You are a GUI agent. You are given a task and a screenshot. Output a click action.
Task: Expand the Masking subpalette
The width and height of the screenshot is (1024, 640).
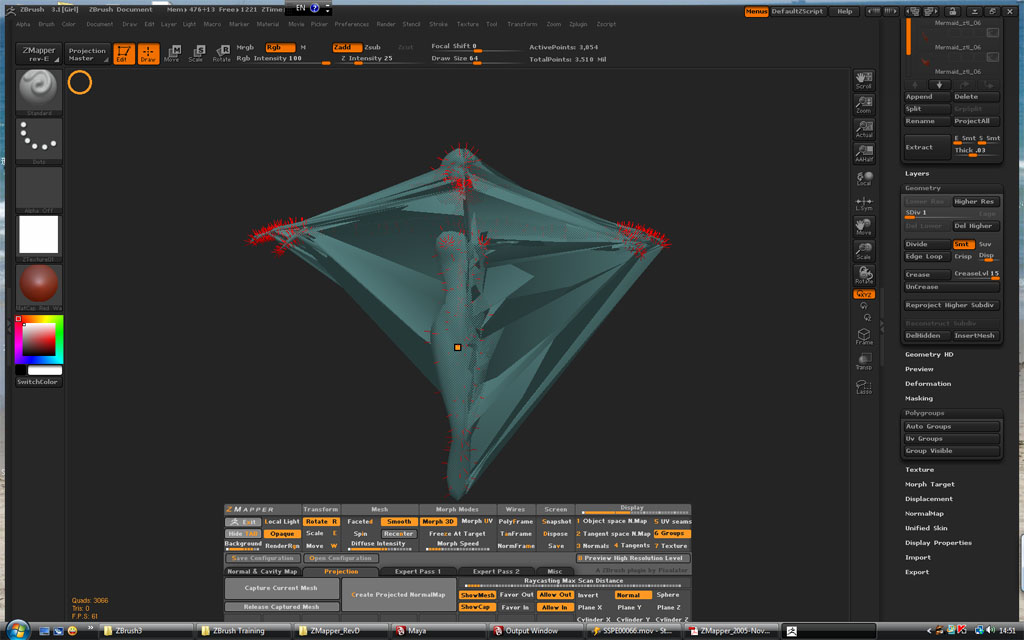click(x=919, y=398)
